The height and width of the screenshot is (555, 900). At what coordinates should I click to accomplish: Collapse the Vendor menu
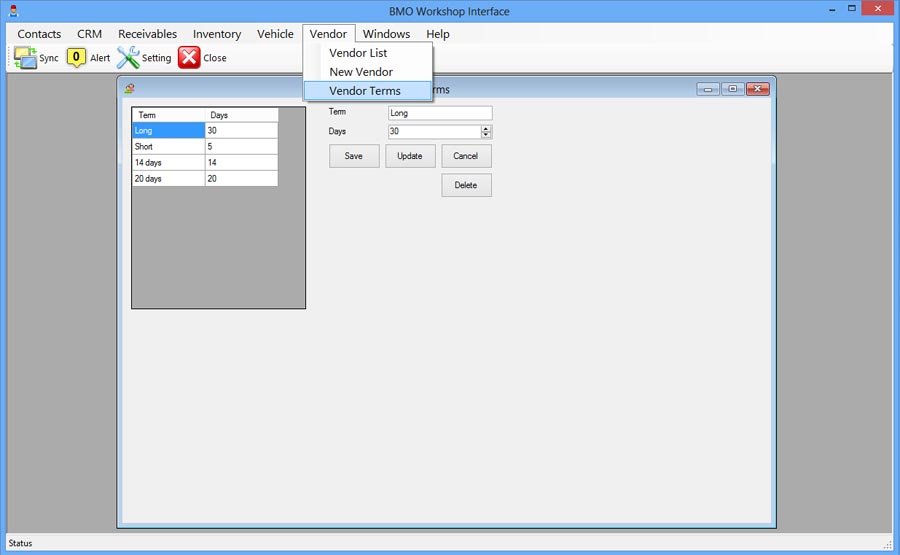click(328, 34)
